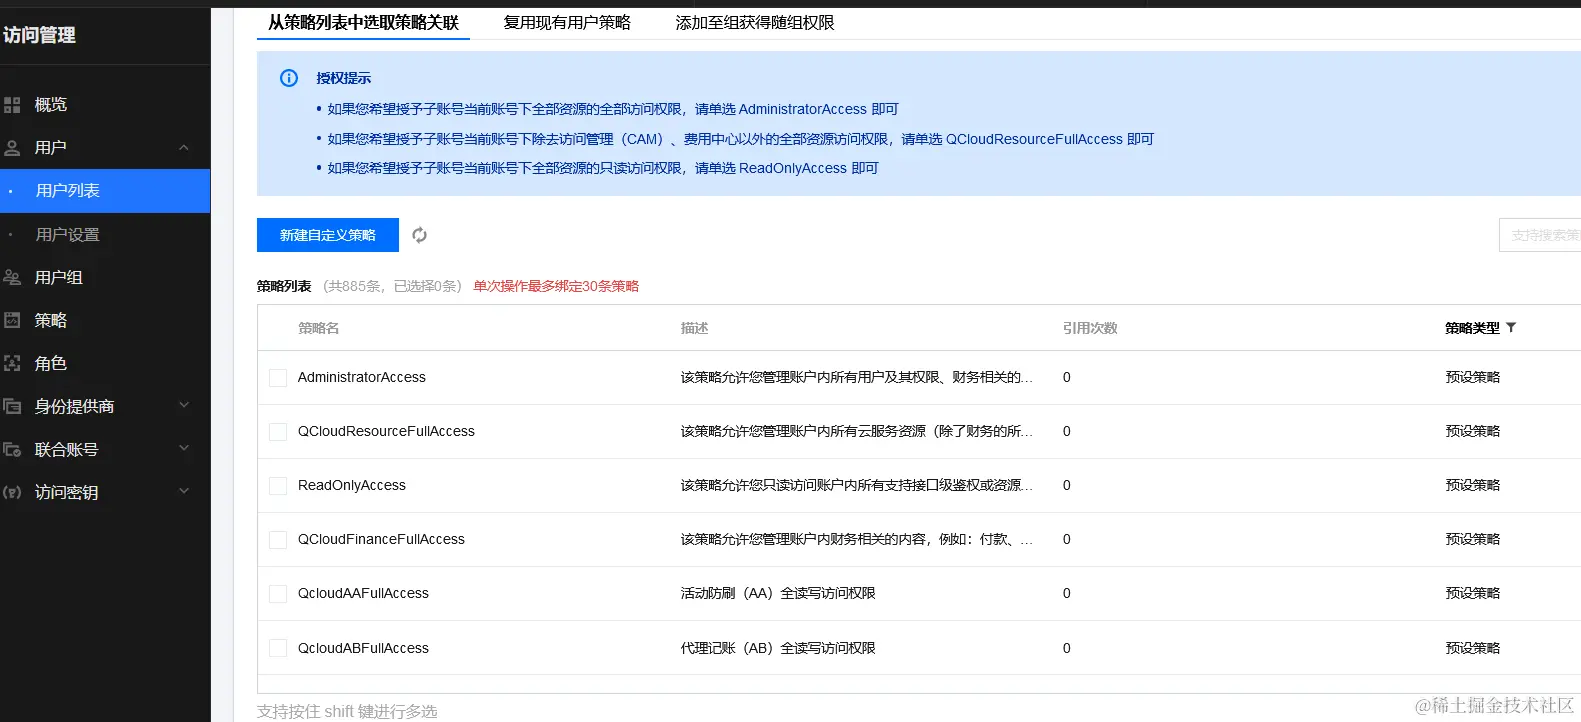The image size is (1581, 722).
Task: Click the AdministratorAccess row description text
Action: coord(857,377)
